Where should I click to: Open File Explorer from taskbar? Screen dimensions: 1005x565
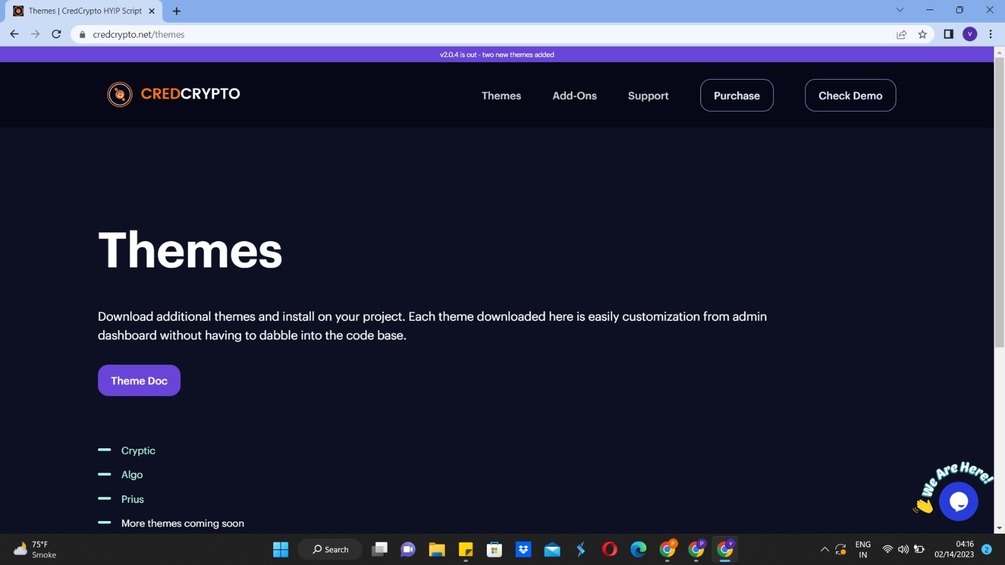pos(437,550)
